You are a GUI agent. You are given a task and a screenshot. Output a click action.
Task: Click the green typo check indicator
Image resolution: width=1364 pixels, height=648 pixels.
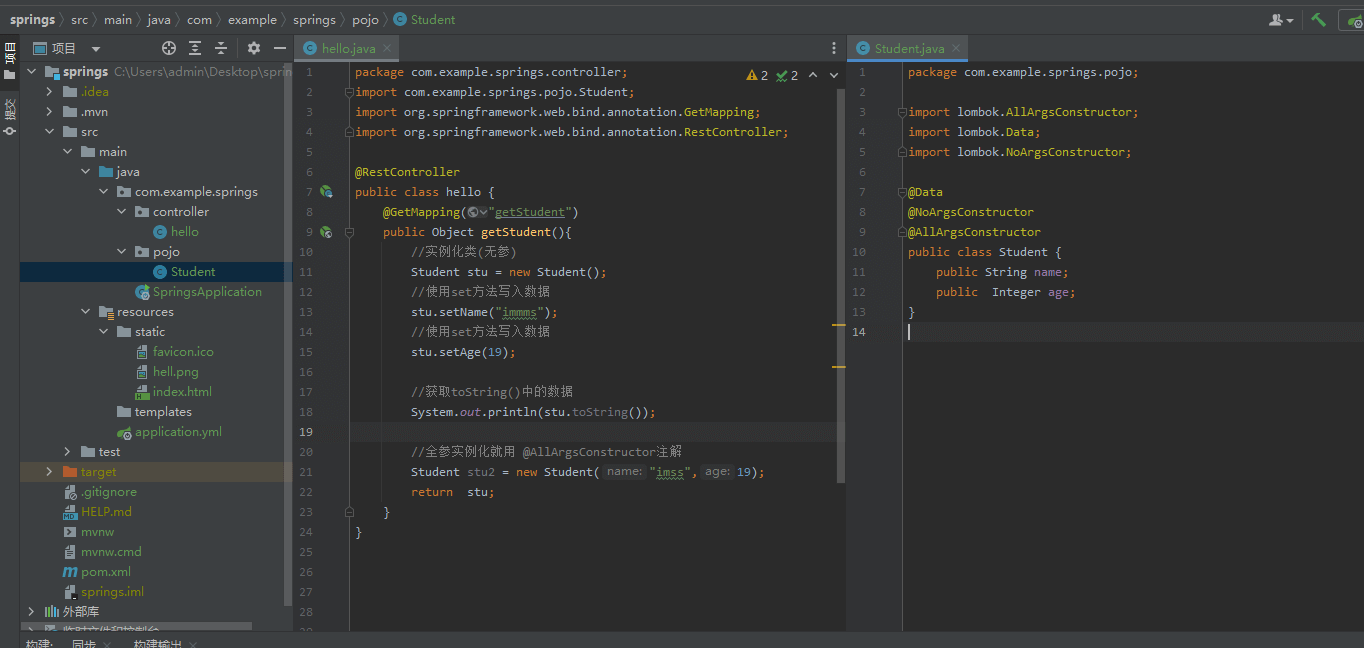tap(787, 75)
